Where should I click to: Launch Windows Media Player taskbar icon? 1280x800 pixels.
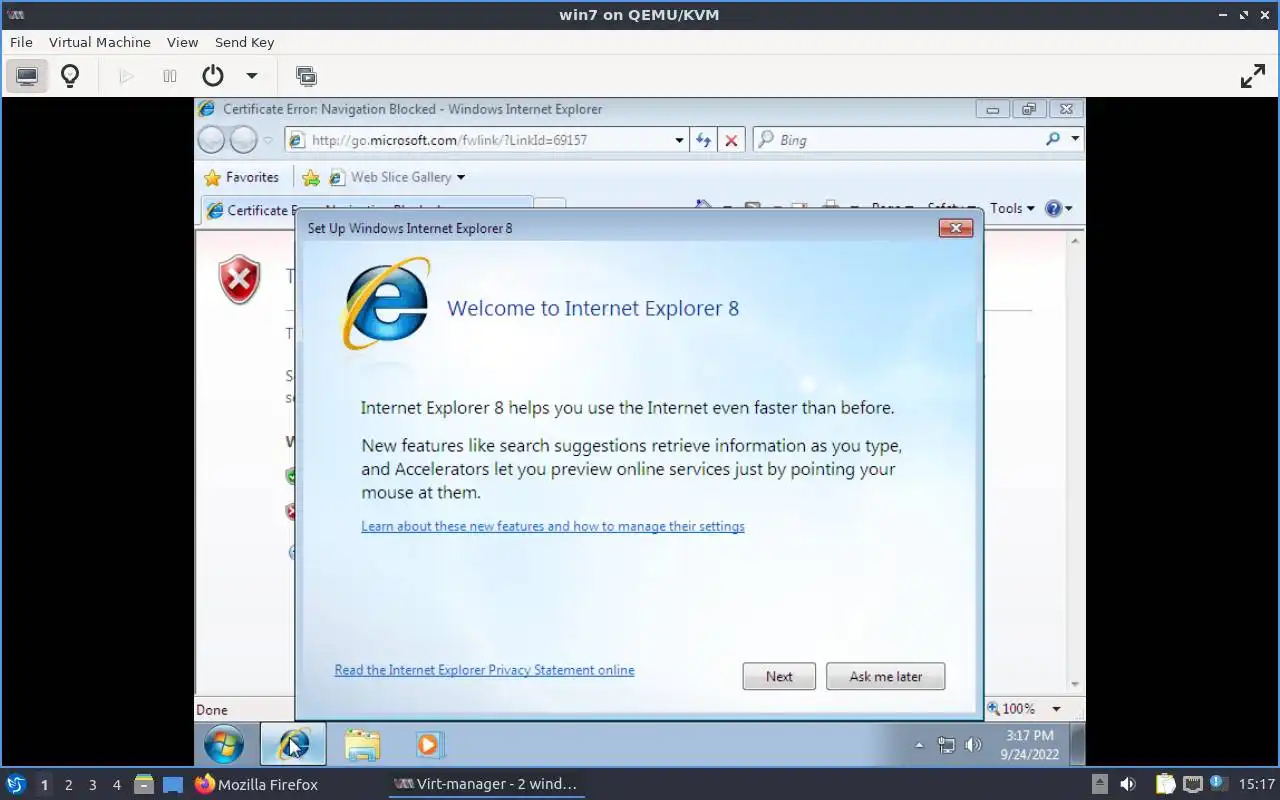[x=428, y=745]
